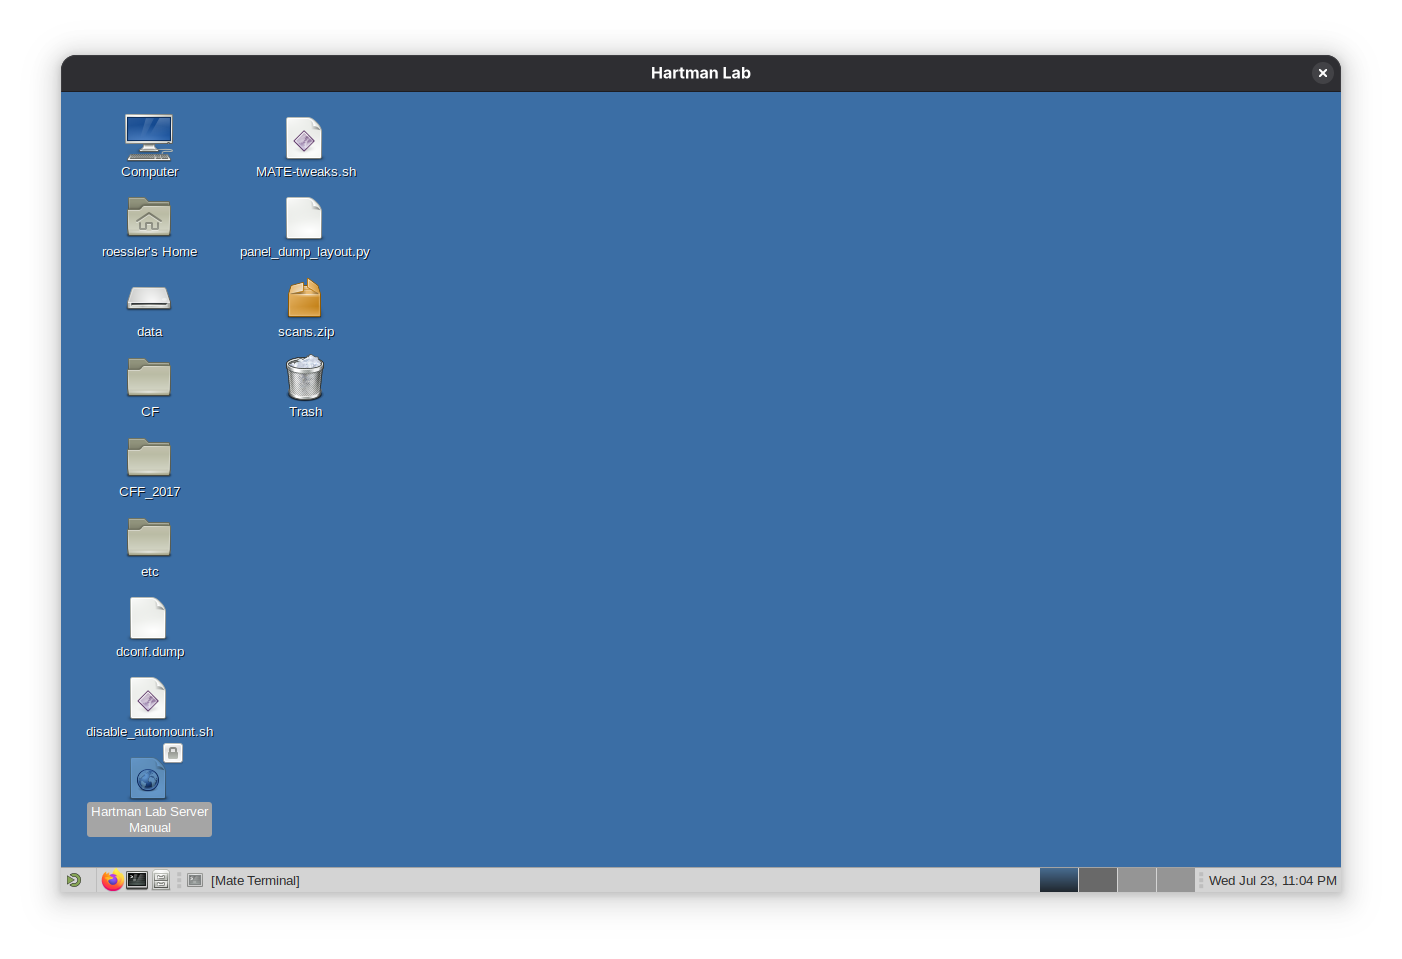
Task: Open the data drive on the desktop
Action: pyautogui.click(x=148, y=298)
